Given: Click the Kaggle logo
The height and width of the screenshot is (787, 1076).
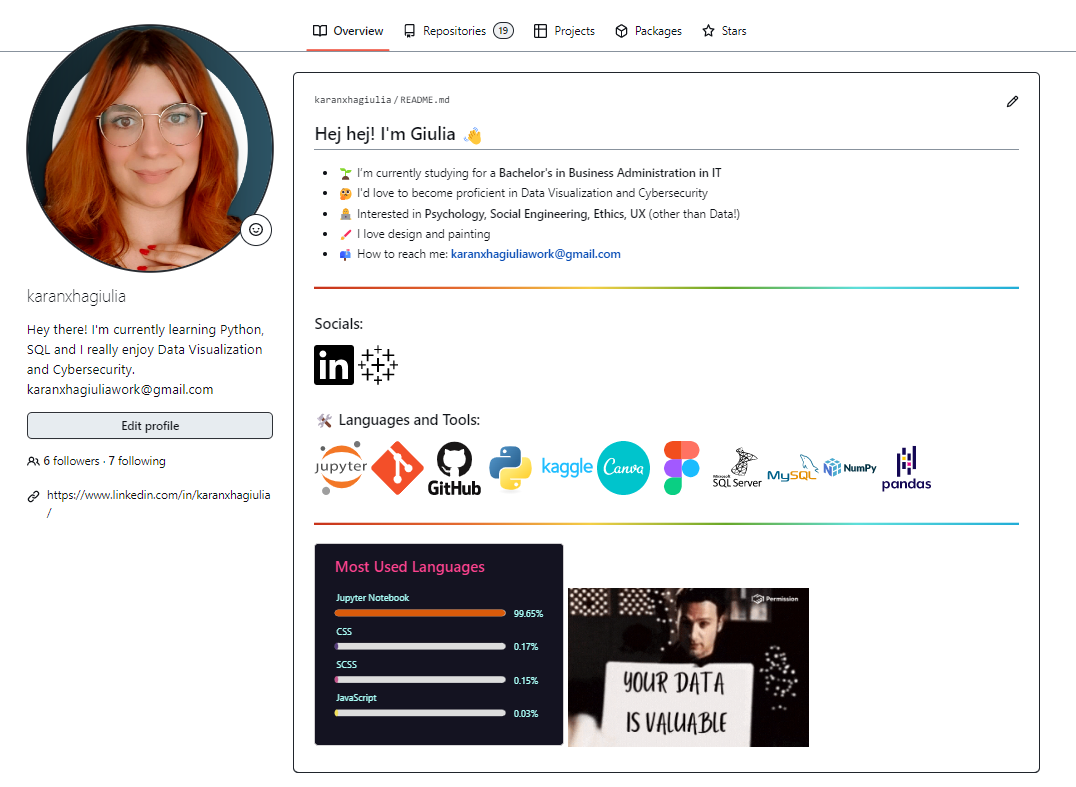Looking at the screenshot, I should [x=567, y=467].
